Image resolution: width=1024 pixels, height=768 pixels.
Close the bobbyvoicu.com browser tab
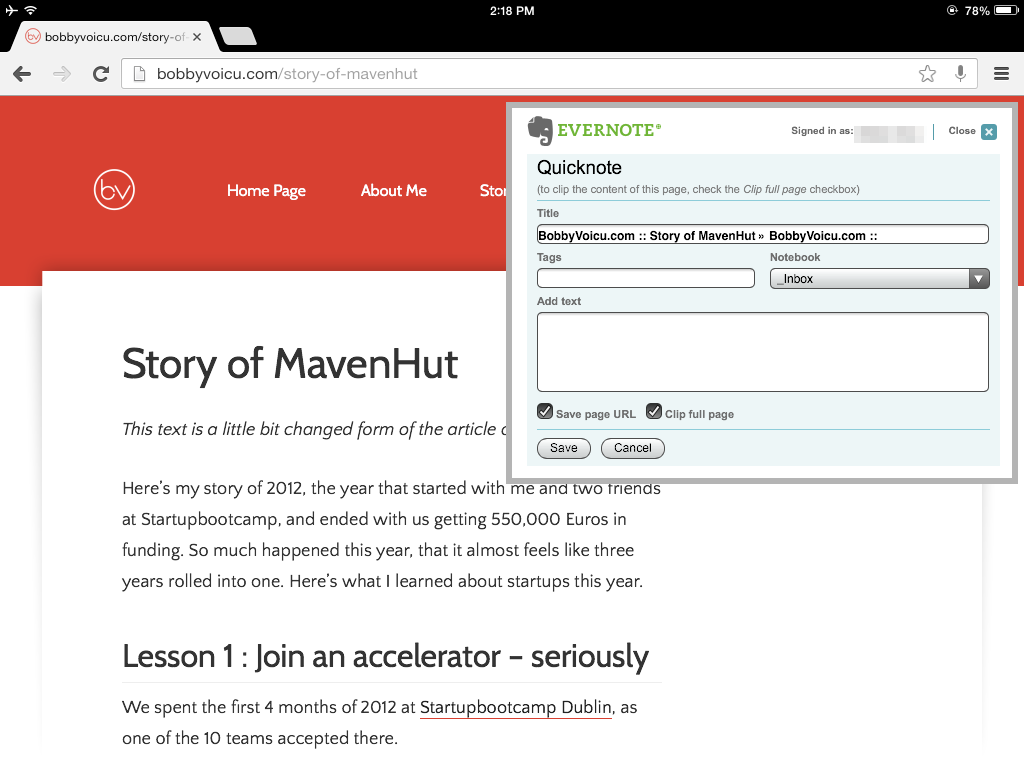coord(197,37)
